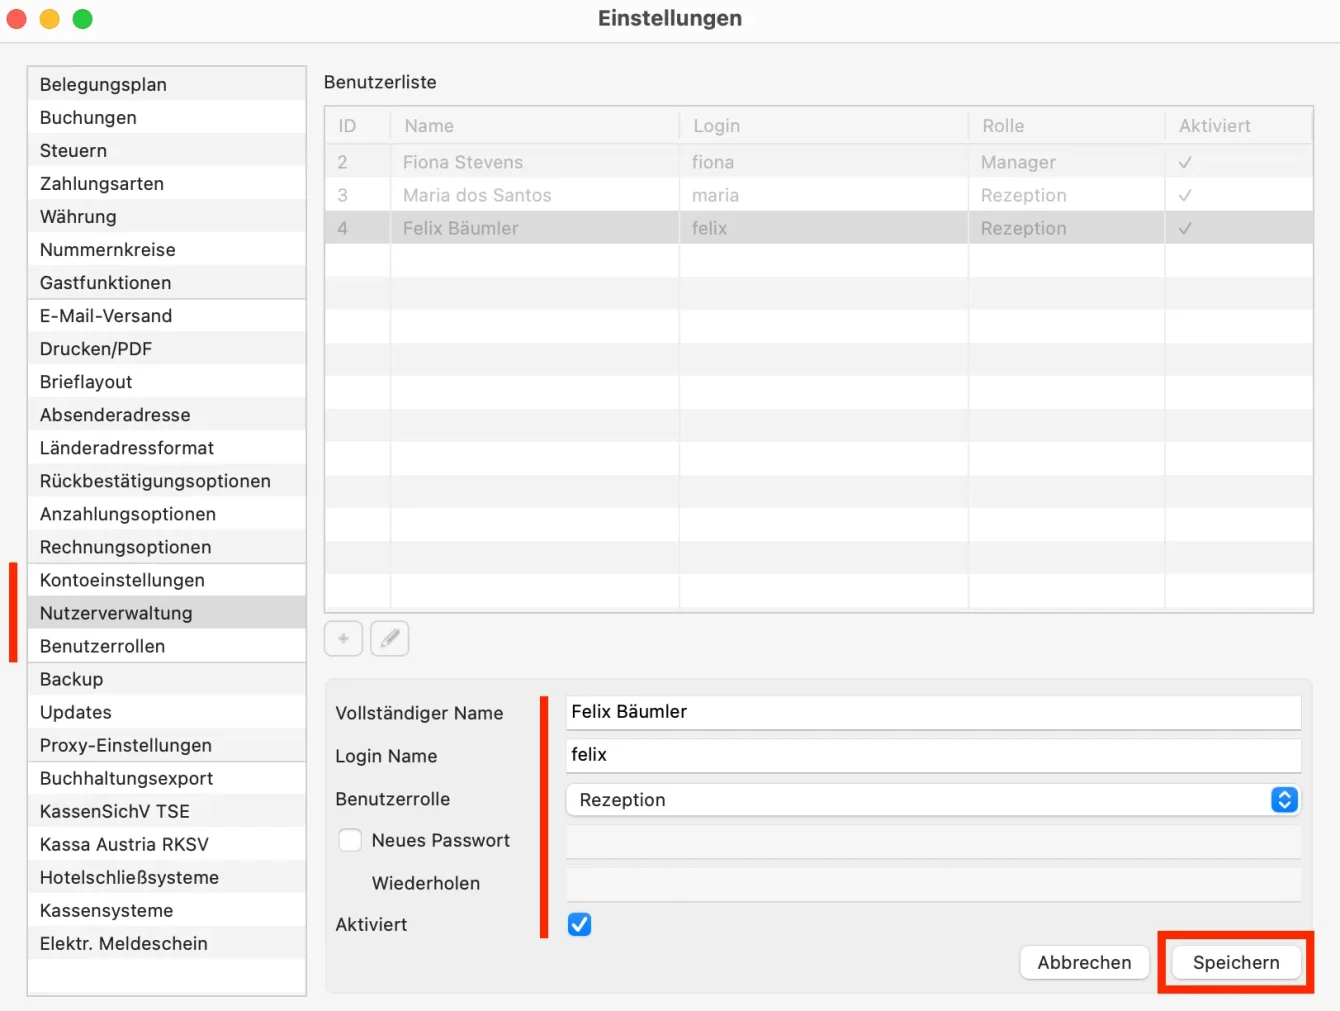The height and width of the screenshot is (1011, 1340).
Task: Open Steuern settings section
Action: point(167,150)
